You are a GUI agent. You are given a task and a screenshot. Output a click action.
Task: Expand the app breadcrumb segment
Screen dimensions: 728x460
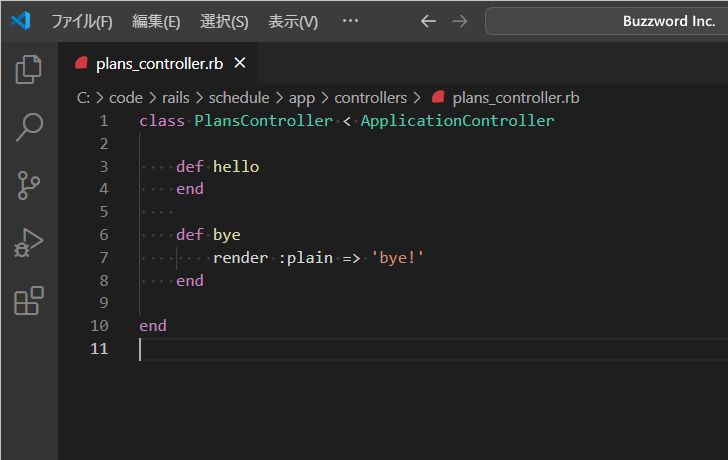tap(302, 98)
